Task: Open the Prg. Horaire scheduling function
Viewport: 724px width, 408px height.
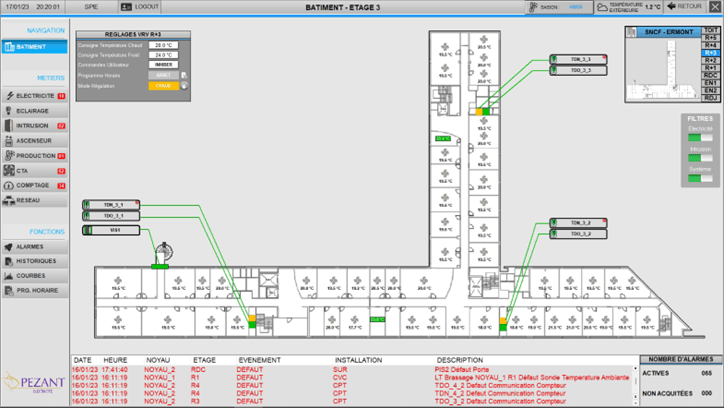Action: tap(34, 291)
